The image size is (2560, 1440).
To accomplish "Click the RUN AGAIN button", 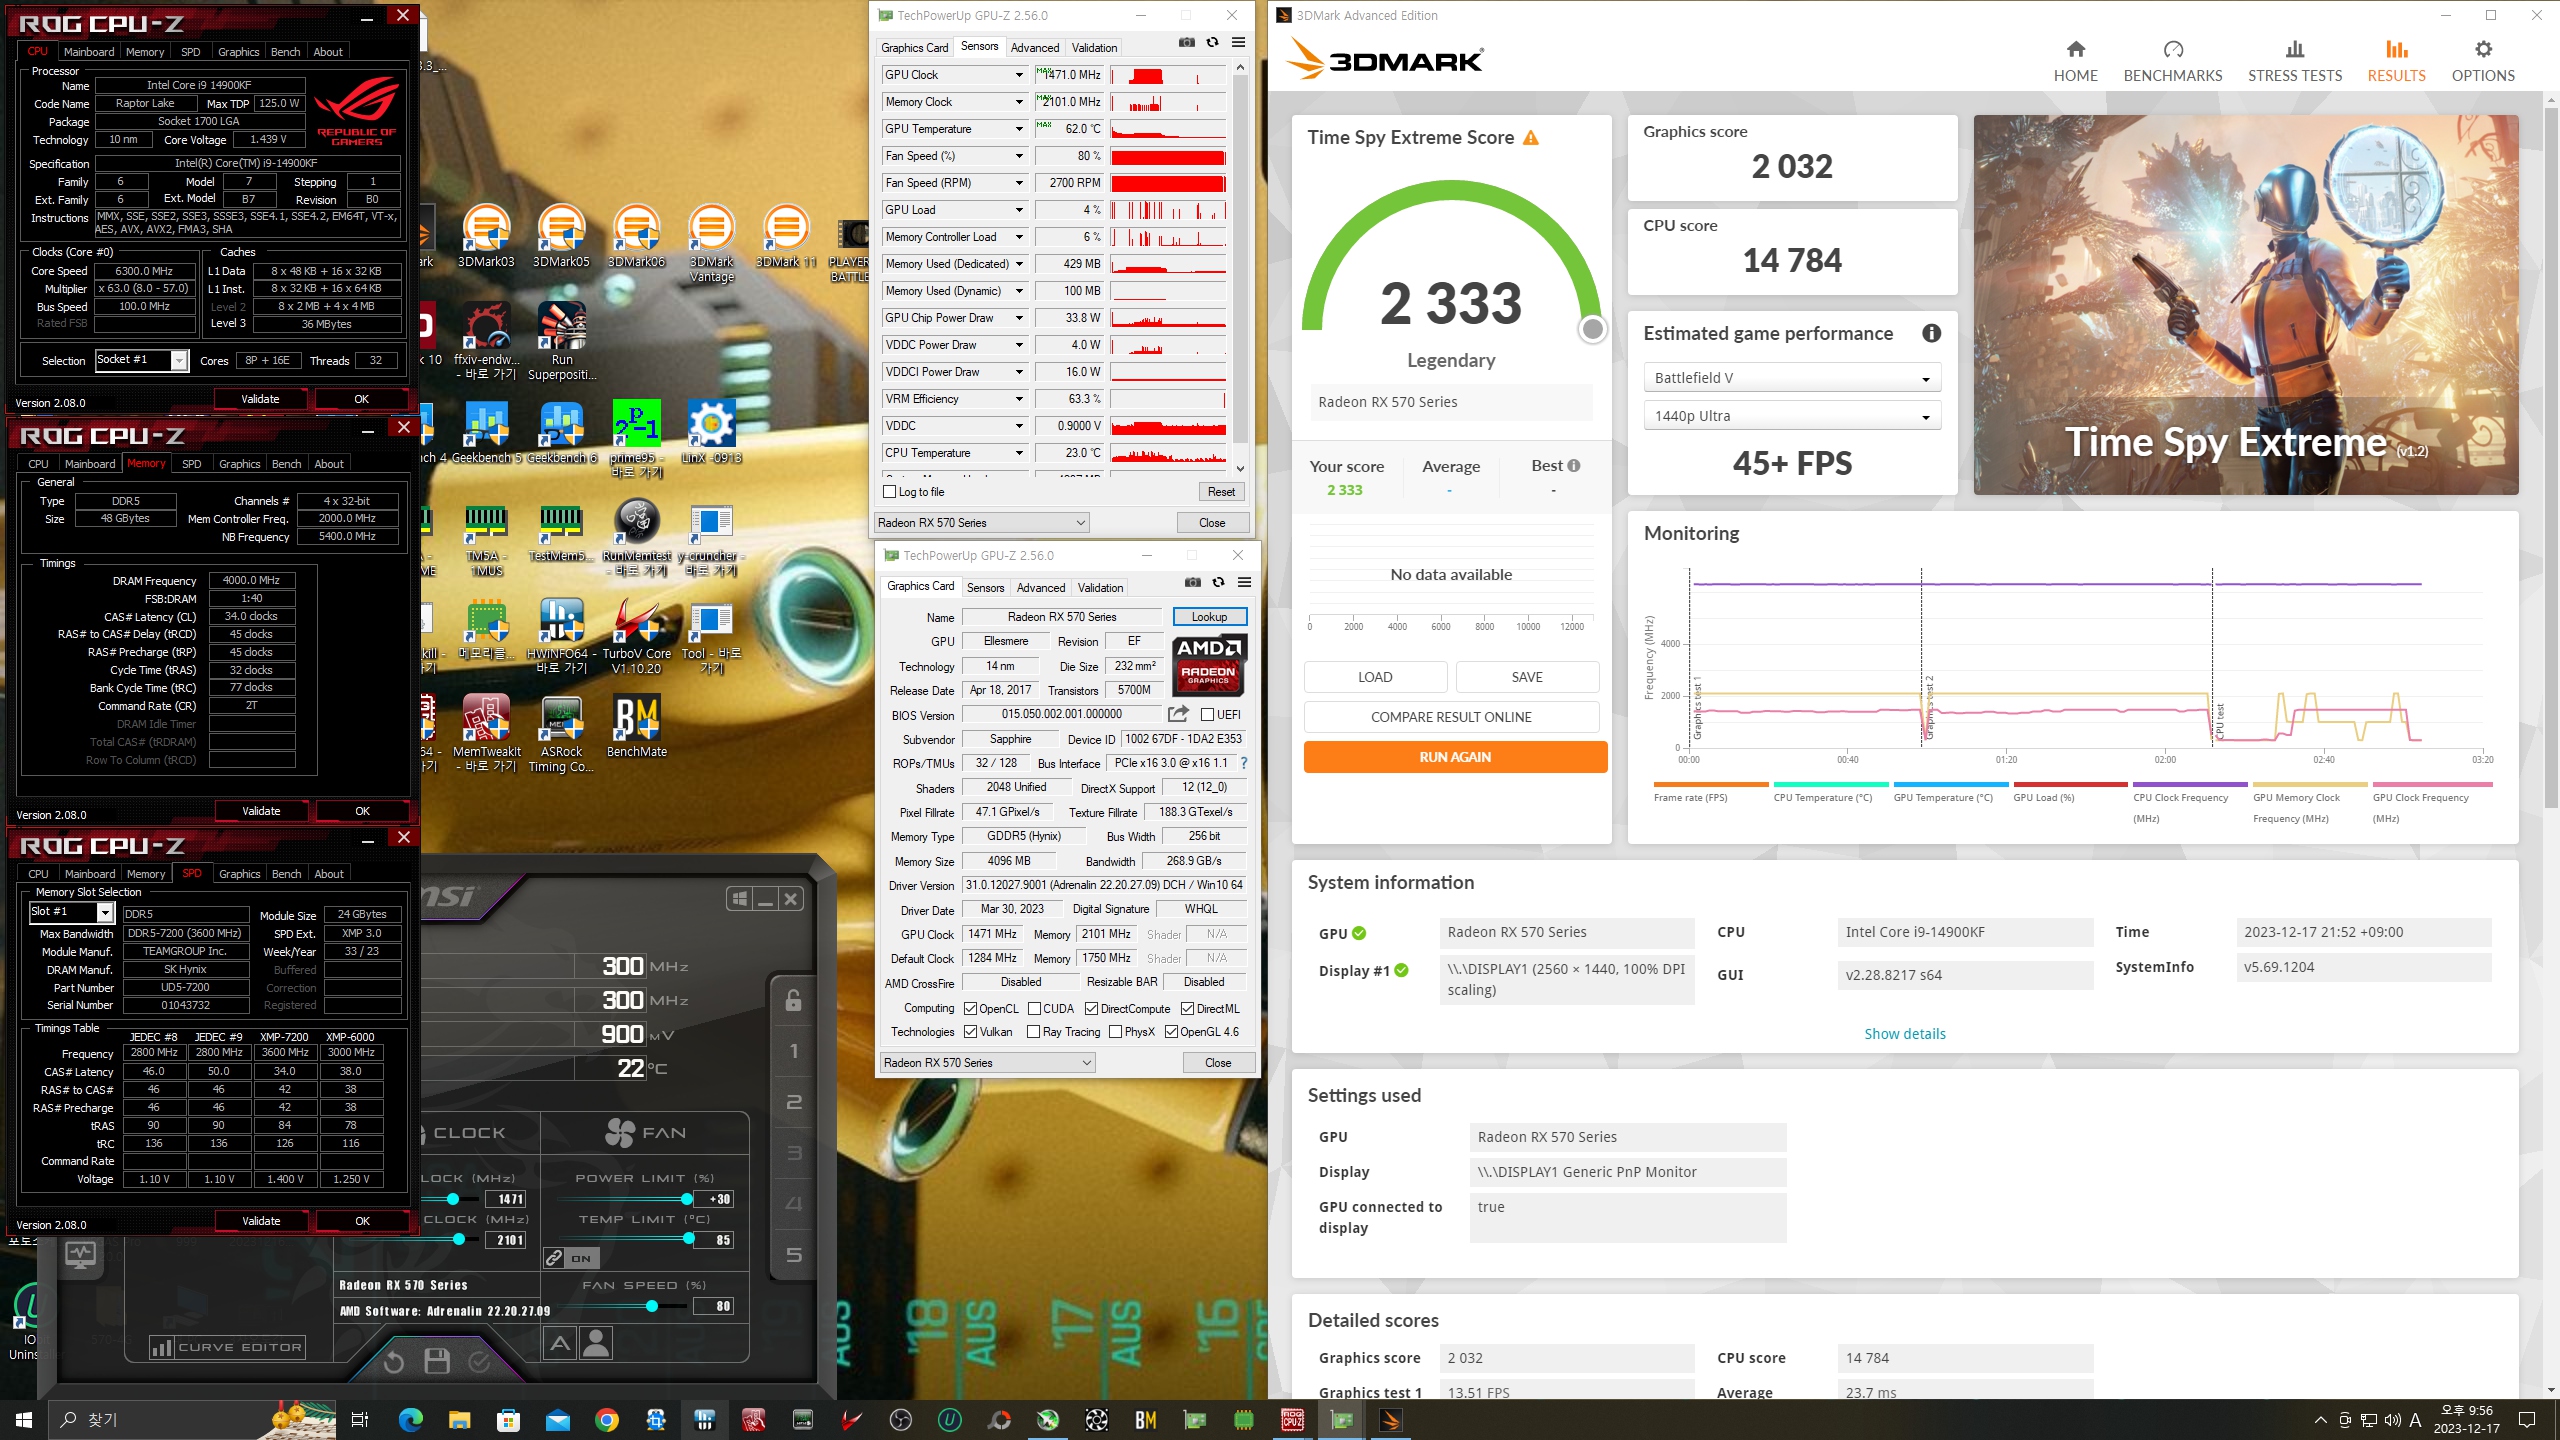I will tap(1455, 757).
